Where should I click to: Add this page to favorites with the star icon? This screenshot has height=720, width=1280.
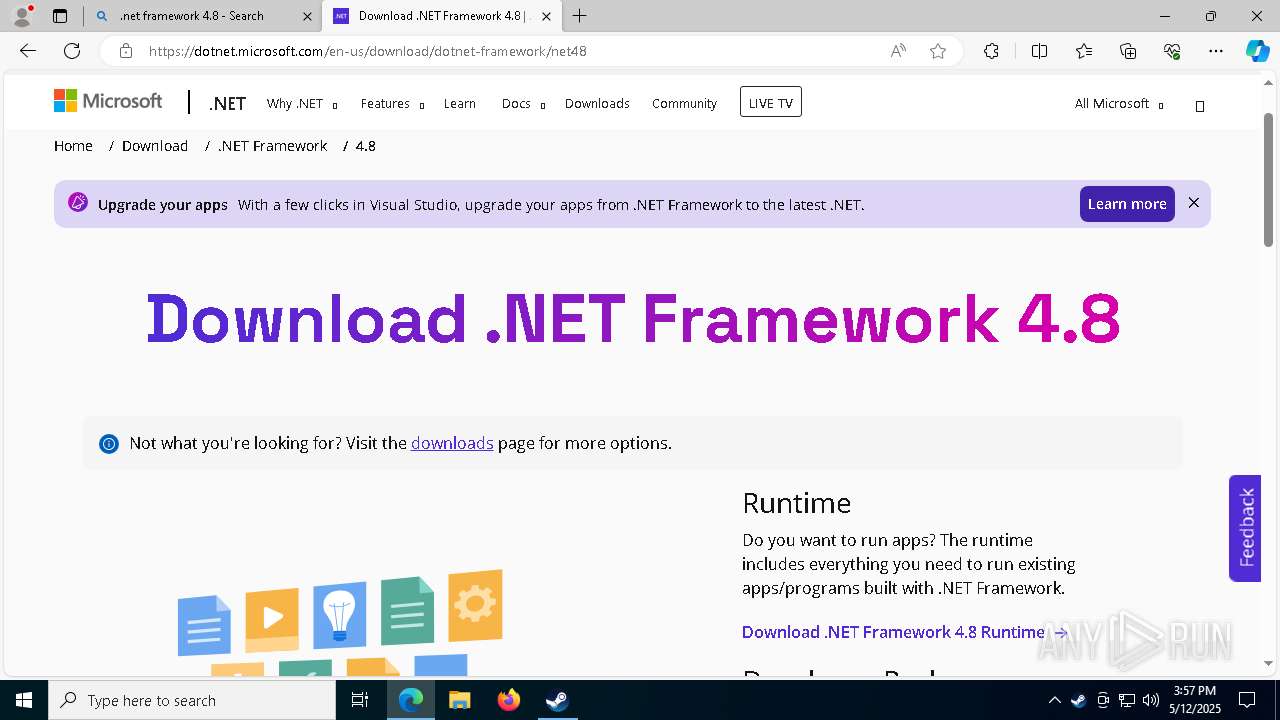(x=938, y=51)
